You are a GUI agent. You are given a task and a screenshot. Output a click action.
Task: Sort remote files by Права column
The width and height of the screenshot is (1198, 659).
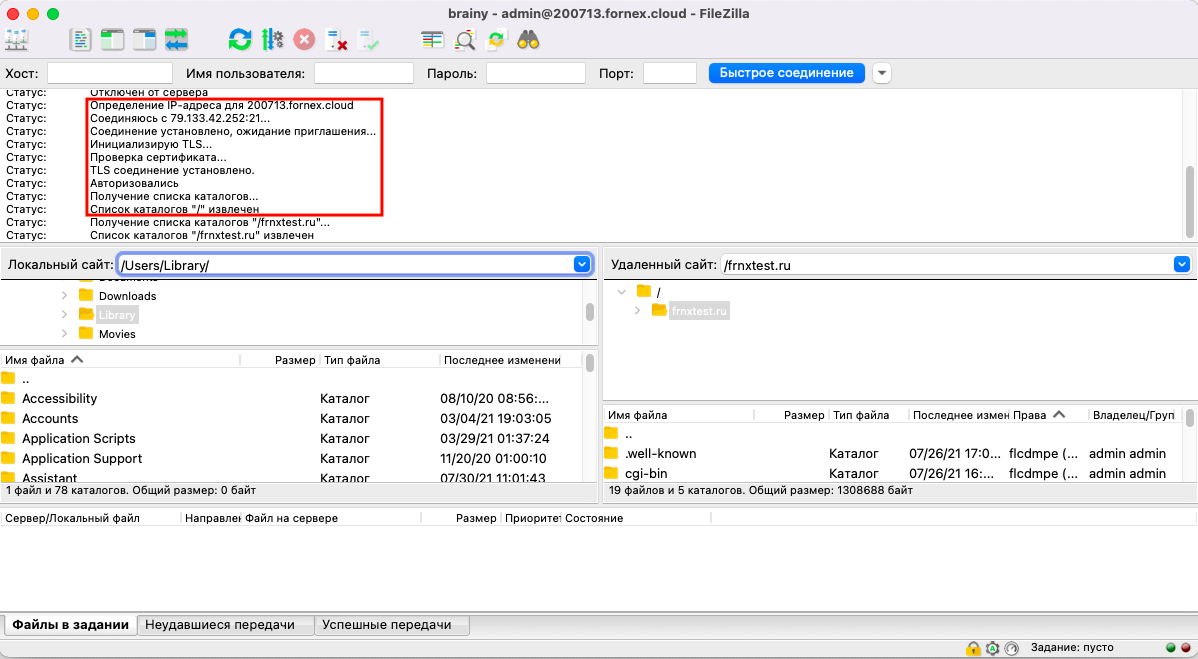[x=1048, y=415]
